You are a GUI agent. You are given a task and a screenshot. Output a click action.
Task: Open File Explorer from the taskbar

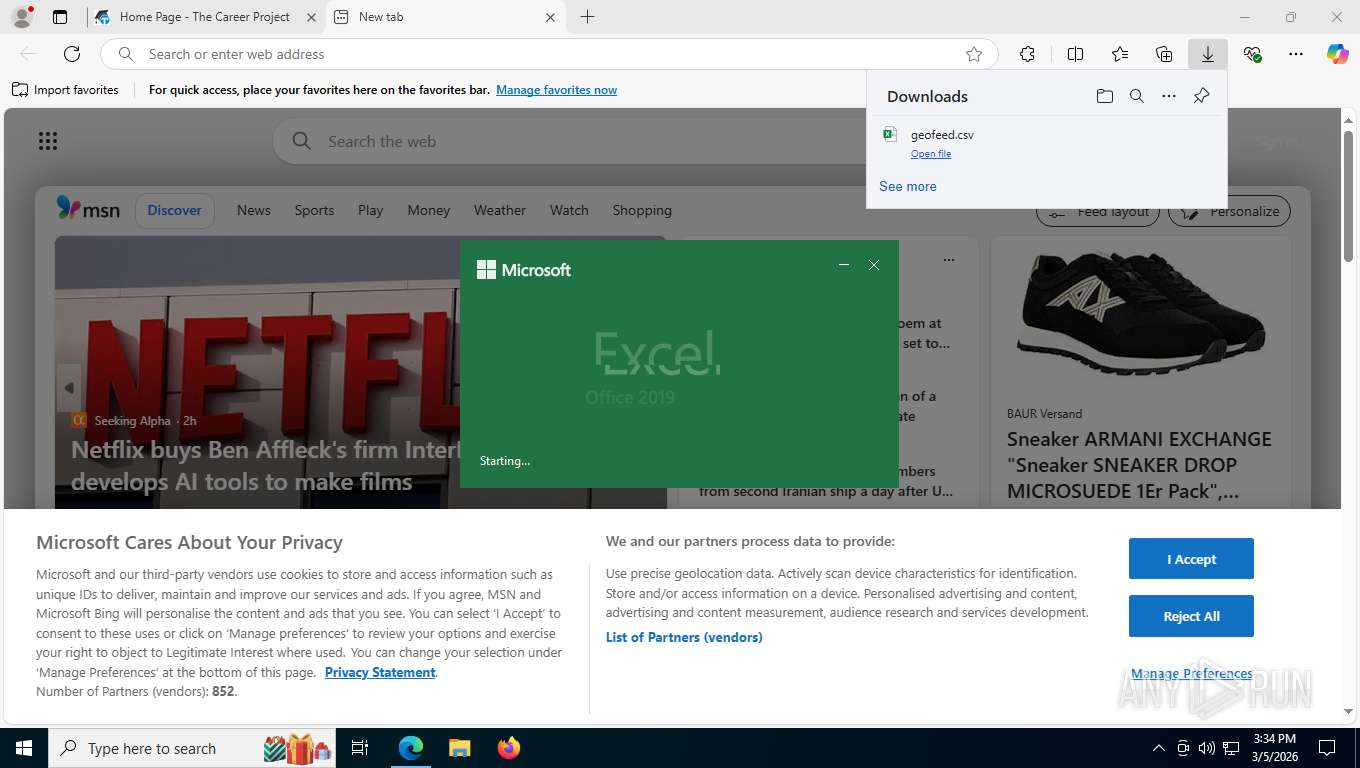(x=459, y=748)
